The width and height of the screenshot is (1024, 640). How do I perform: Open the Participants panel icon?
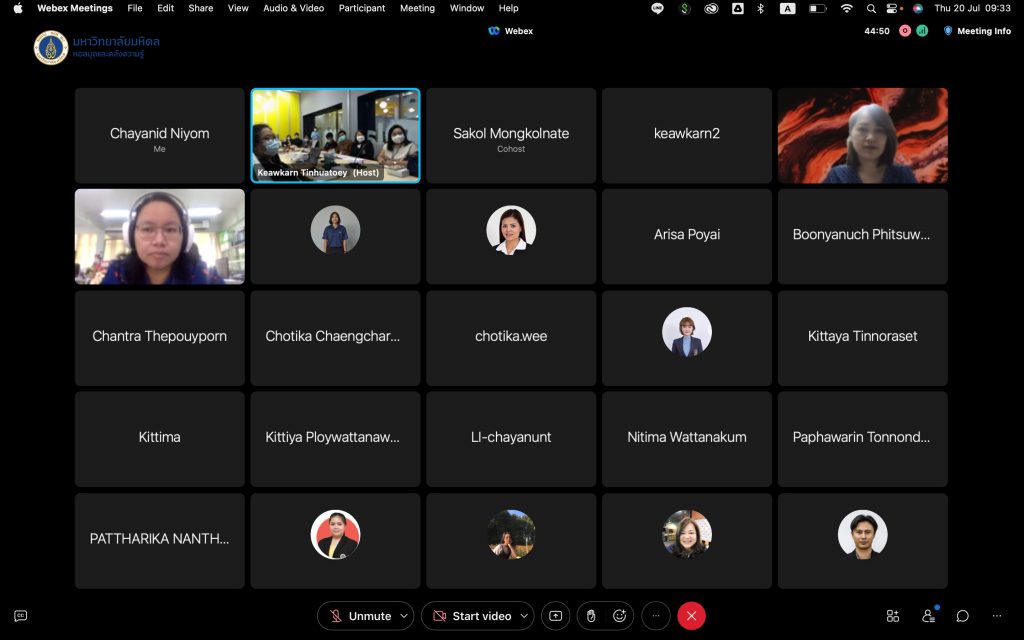pos(928,616)
